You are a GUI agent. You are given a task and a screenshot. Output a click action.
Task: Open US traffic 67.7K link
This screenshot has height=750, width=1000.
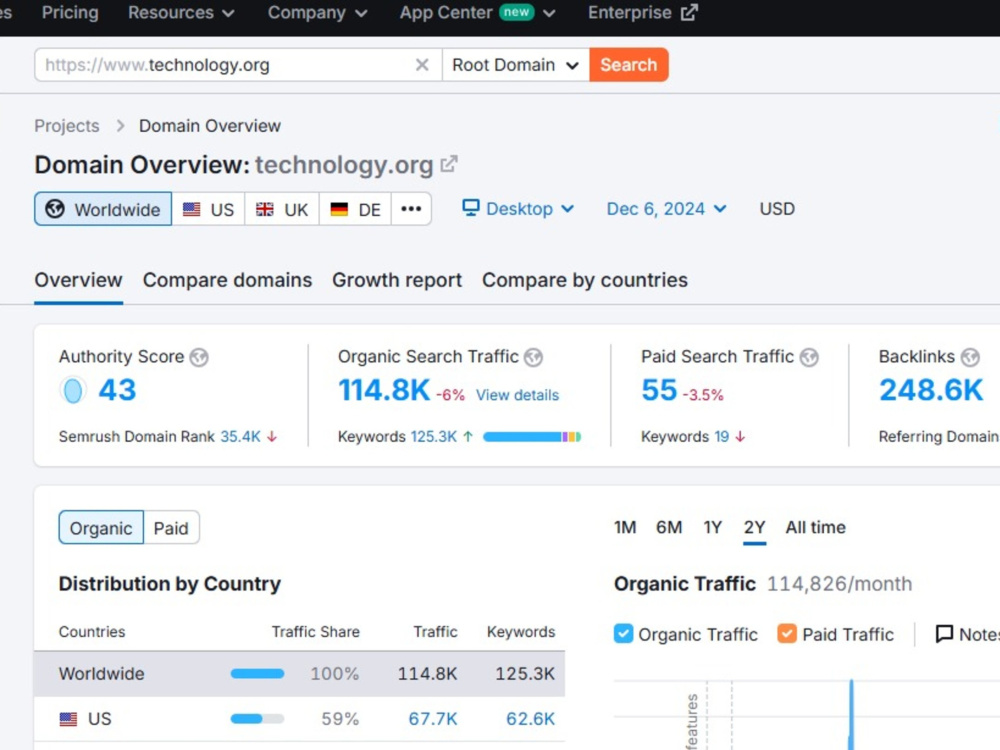432,719
